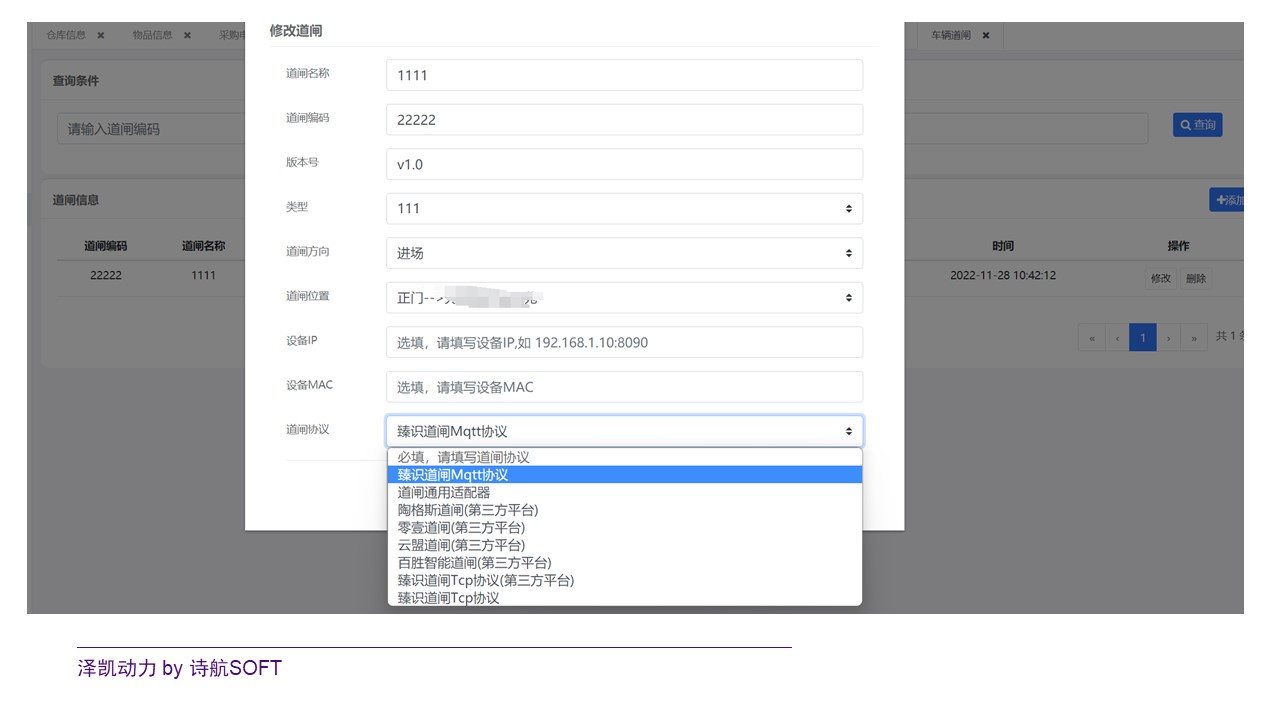Go to first page with « pagination button
Image resolution: width=1280 pixels, height=720 pixels.
click(1091, 337)
